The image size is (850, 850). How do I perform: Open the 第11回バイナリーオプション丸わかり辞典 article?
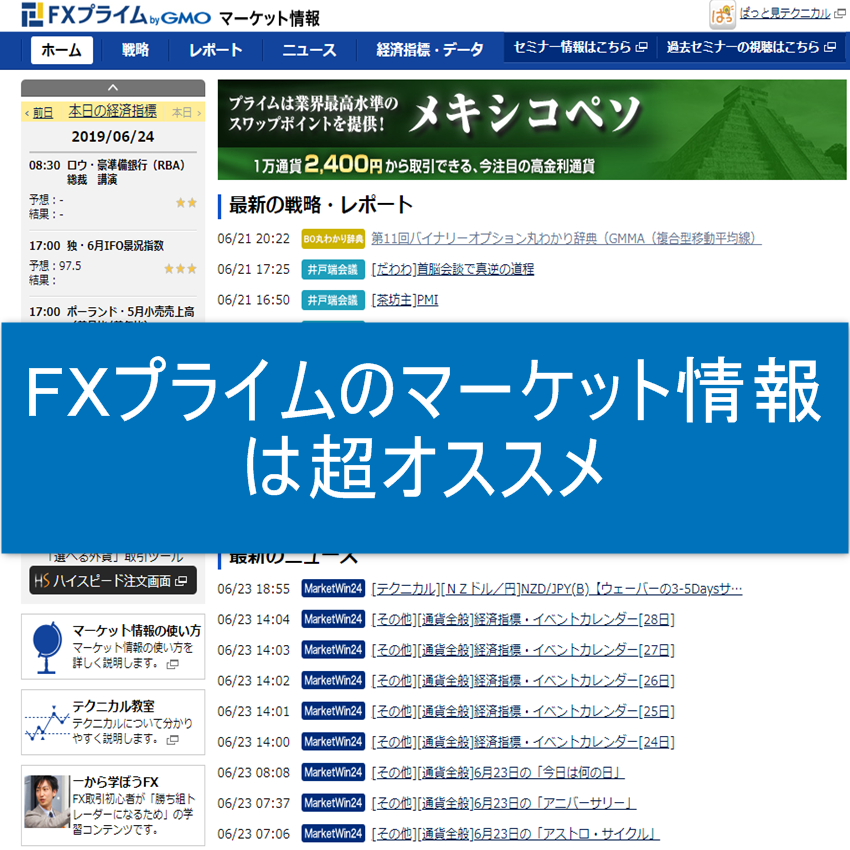click(x=566, y=239)
